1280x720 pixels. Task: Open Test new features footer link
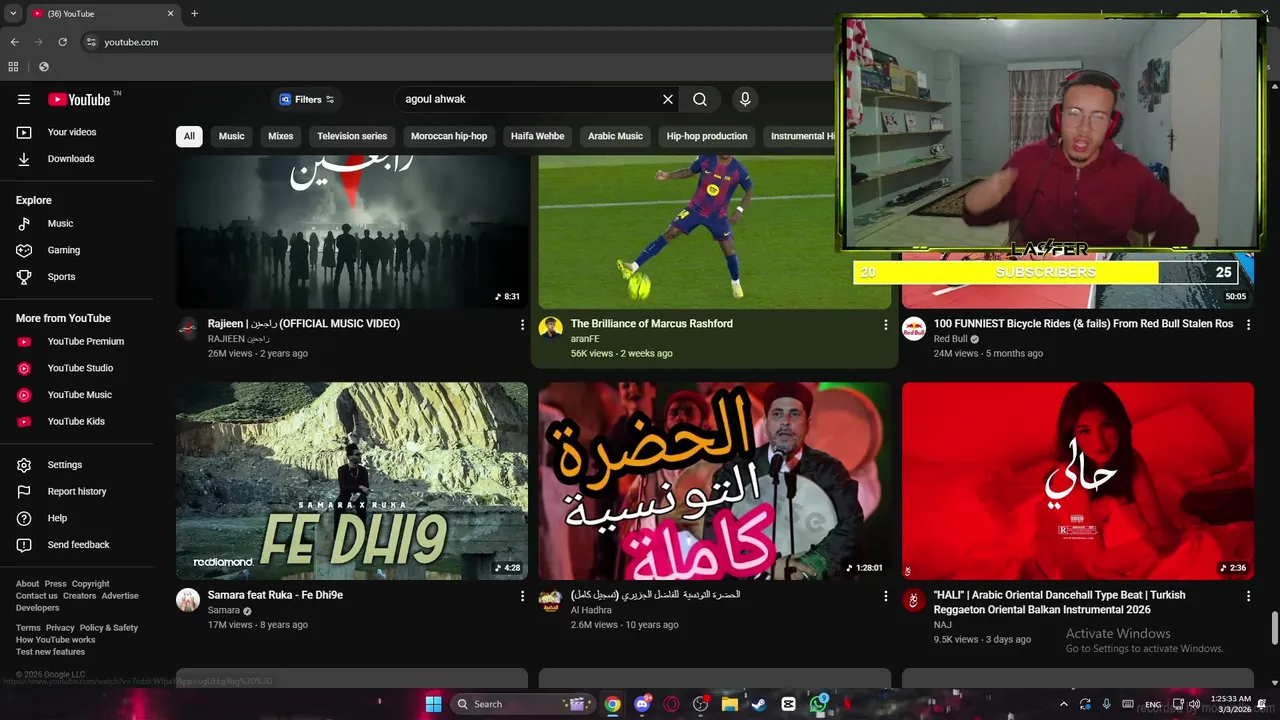pos(50,652)
